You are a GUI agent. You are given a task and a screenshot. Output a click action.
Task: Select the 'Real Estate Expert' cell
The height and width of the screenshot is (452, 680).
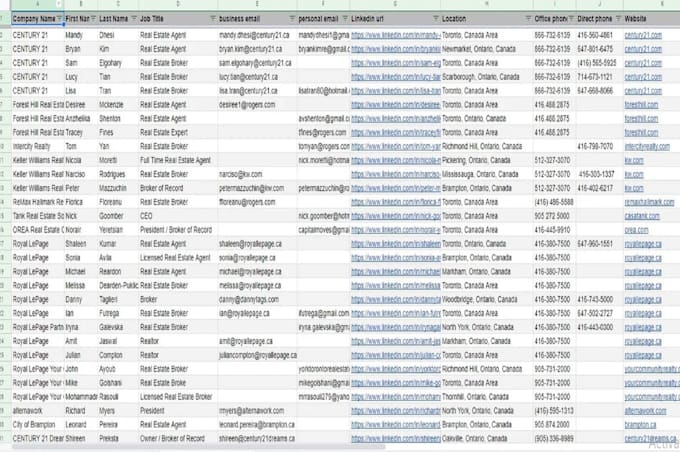178,132
